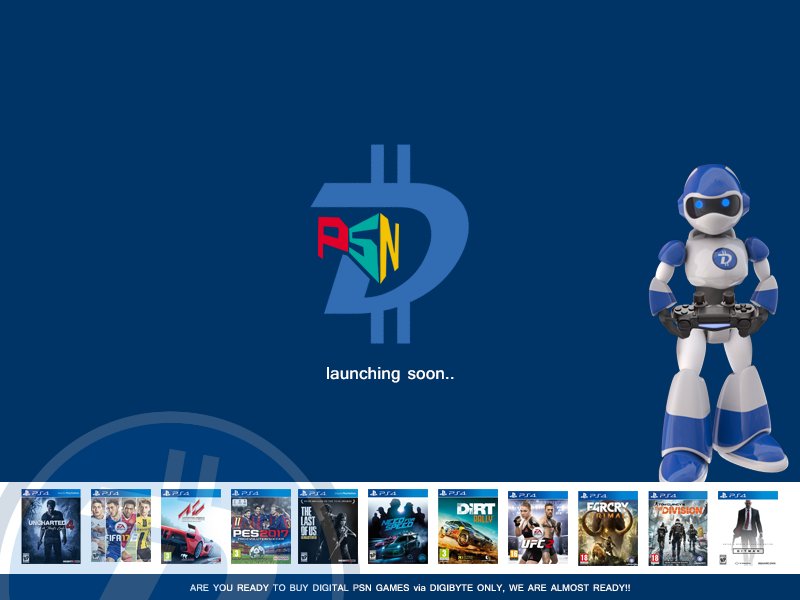Image resolution: width=800 pixels, height=600 pixels.
Task: Open the Assetto Corsa game cover
Action: click(x=191, y=527)
